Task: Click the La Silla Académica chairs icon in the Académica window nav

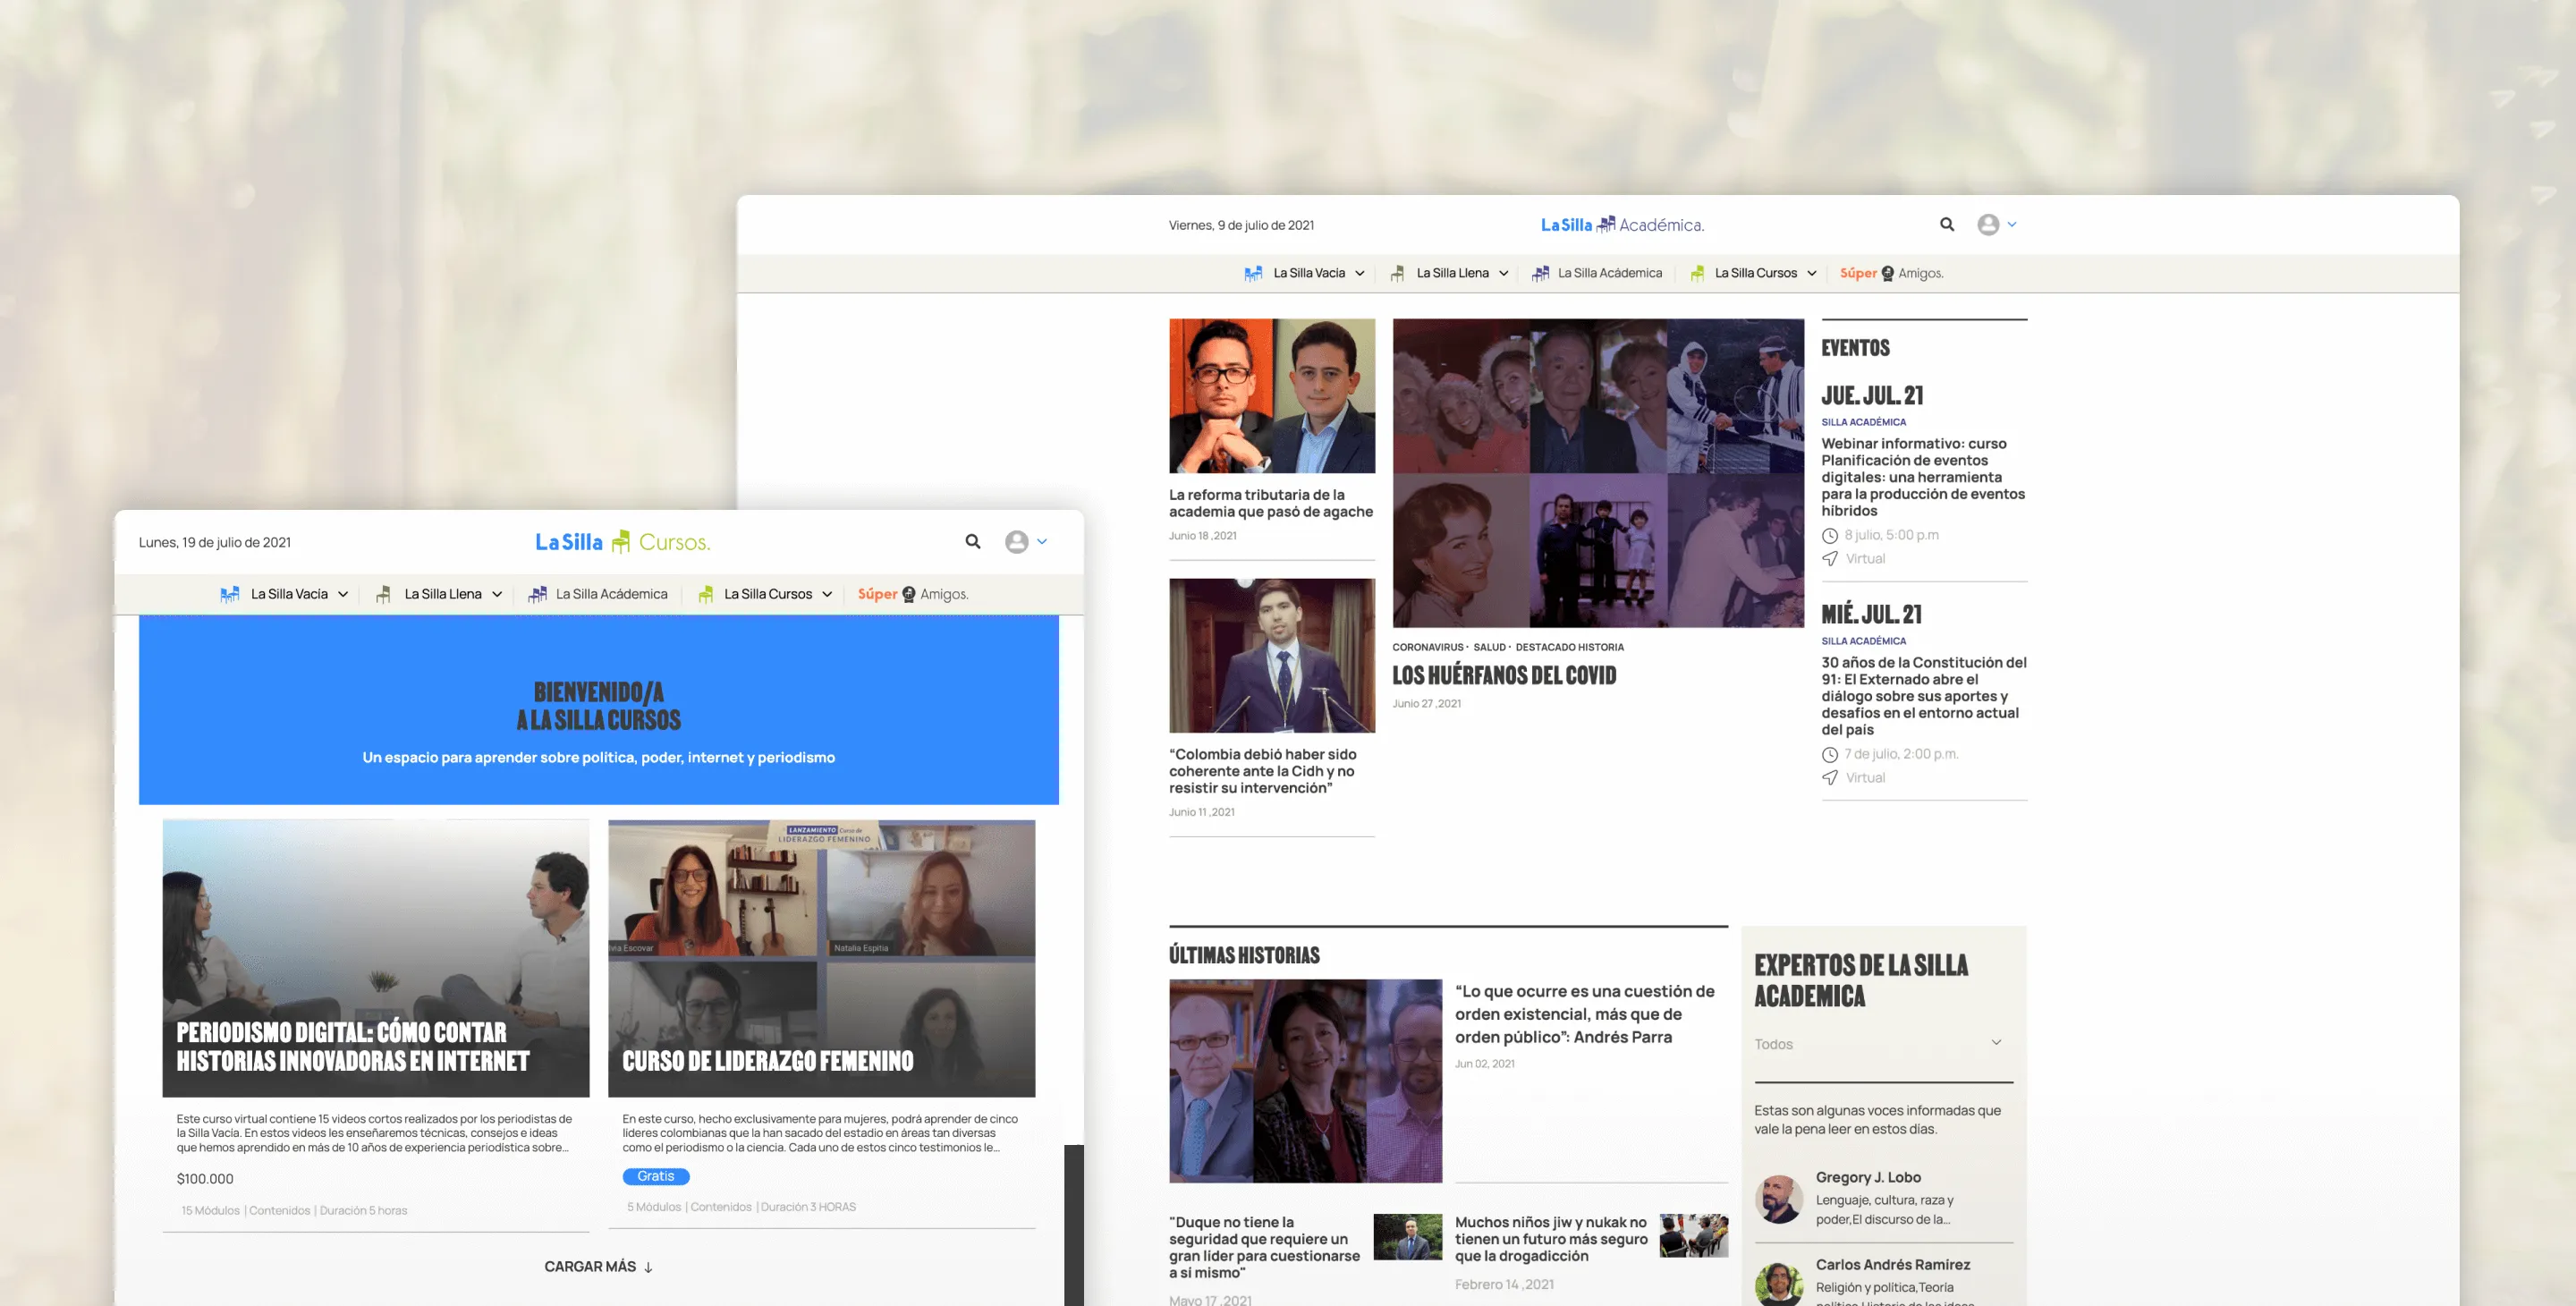Action: tap(1541, 273)
